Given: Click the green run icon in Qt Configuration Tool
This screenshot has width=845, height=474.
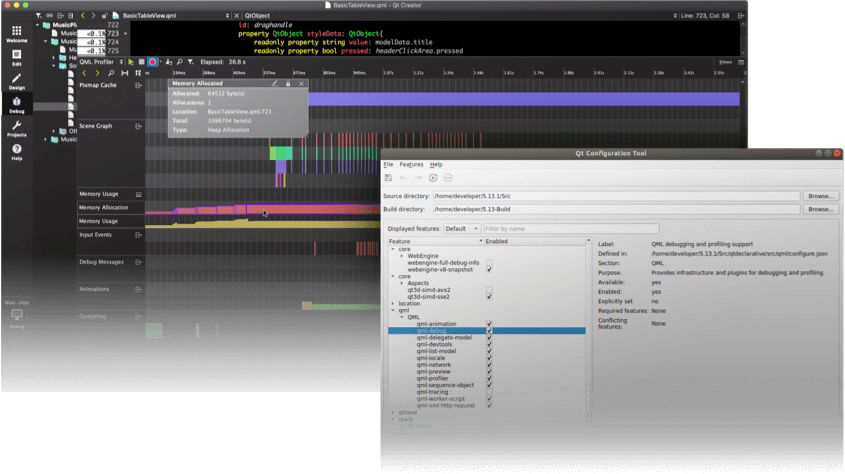Looking at the screenshot, I should (x=433, y=178).
